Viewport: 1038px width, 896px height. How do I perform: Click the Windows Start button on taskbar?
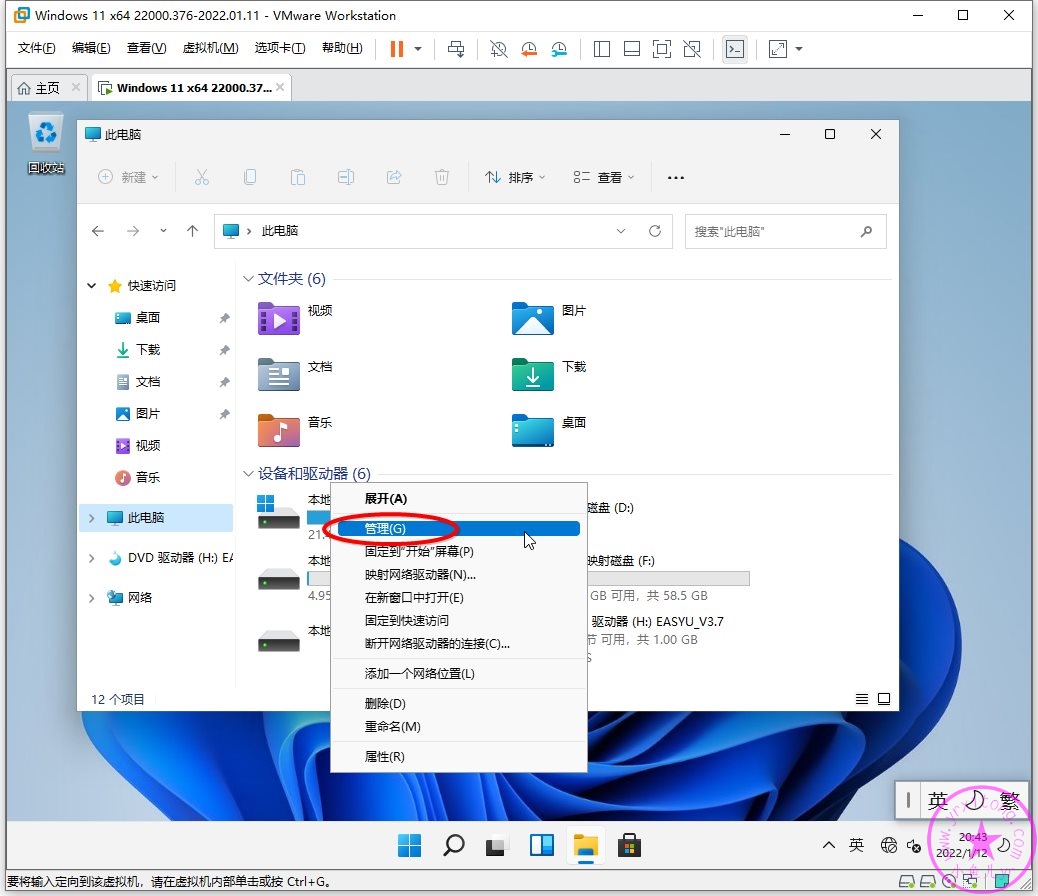point(409,846)
